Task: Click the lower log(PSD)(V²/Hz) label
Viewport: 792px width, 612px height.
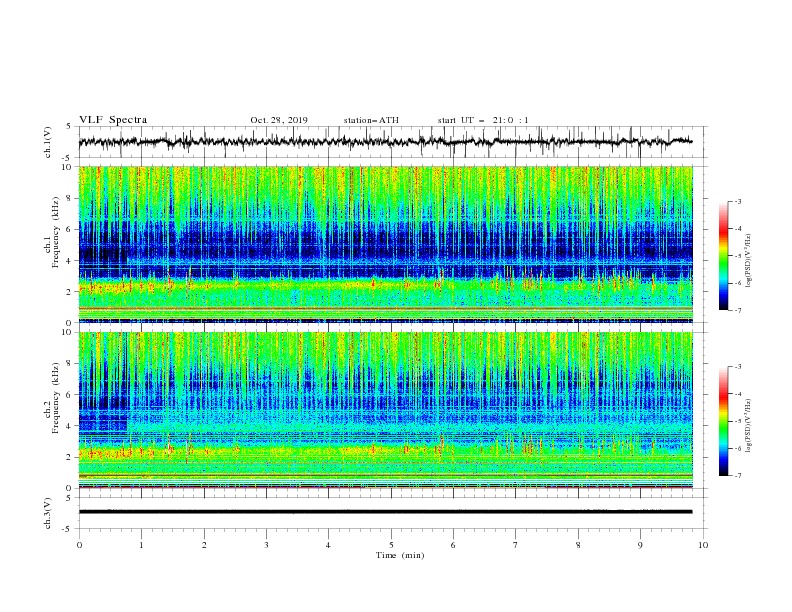Action: 749,426
